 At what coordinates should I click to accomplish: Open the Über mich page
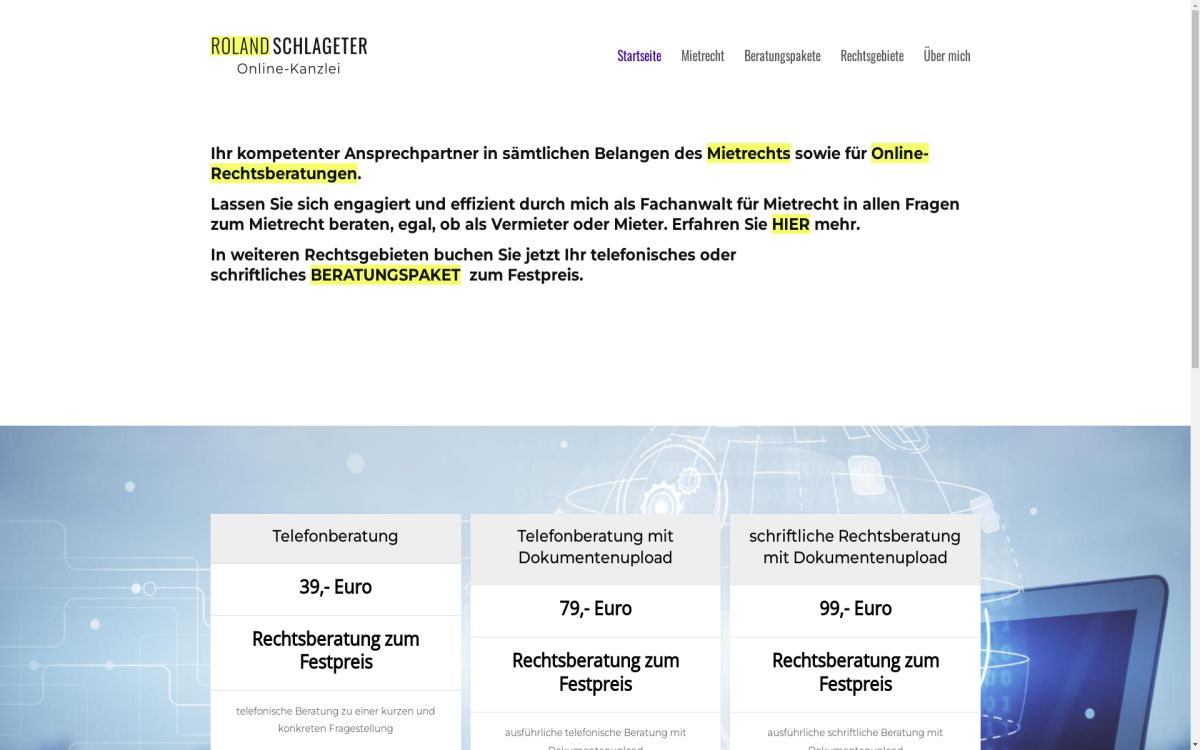pyautogui.click(x=946, y=56)
